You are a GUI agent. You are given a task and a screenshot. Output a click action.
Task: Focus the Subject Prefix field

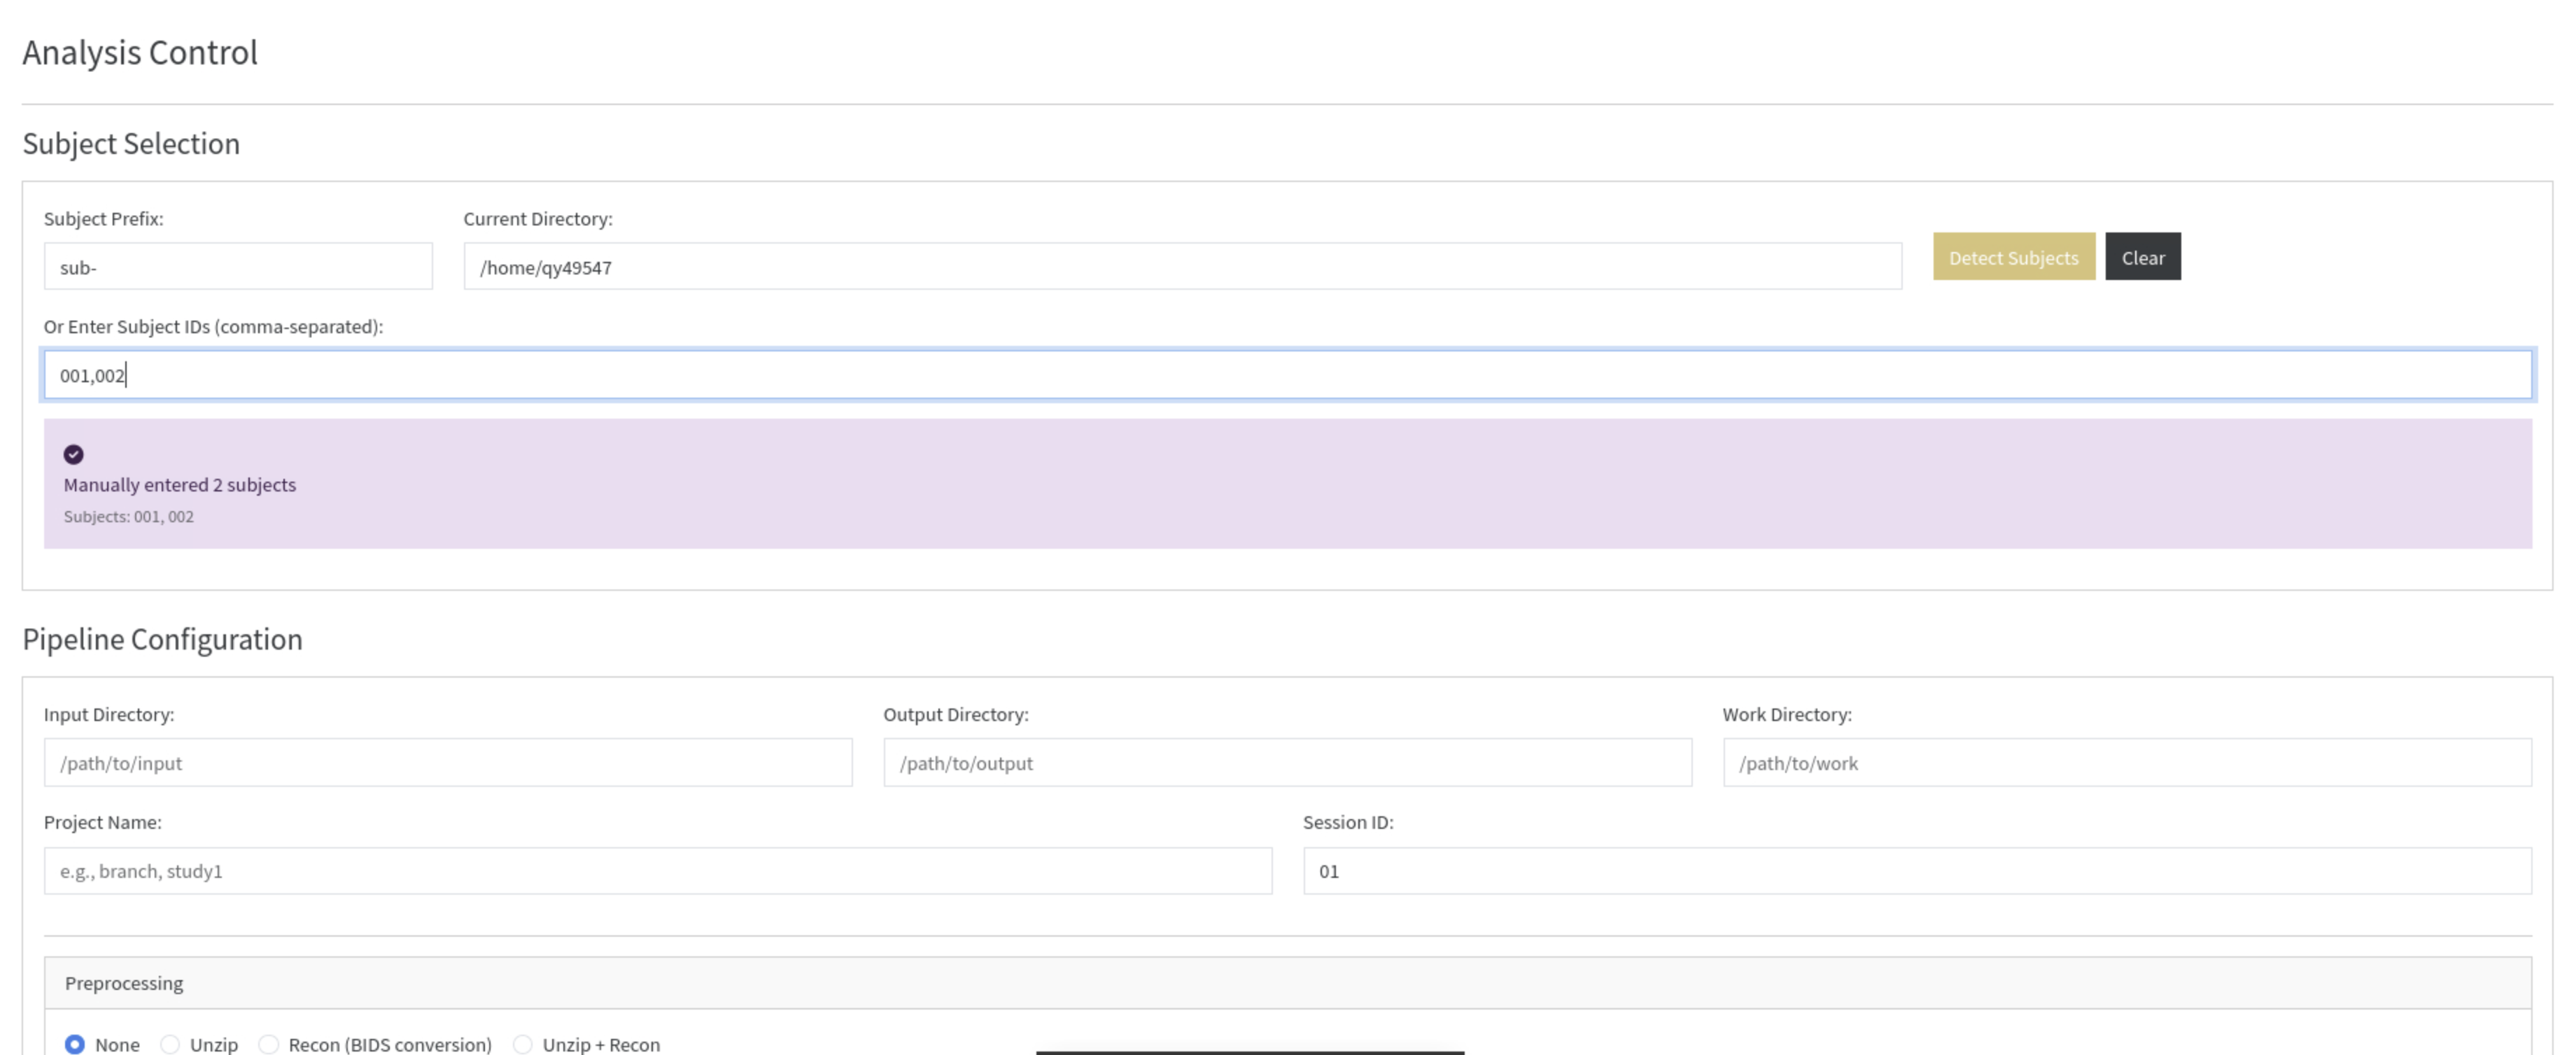pyautogui.click(x=238, y=267)
